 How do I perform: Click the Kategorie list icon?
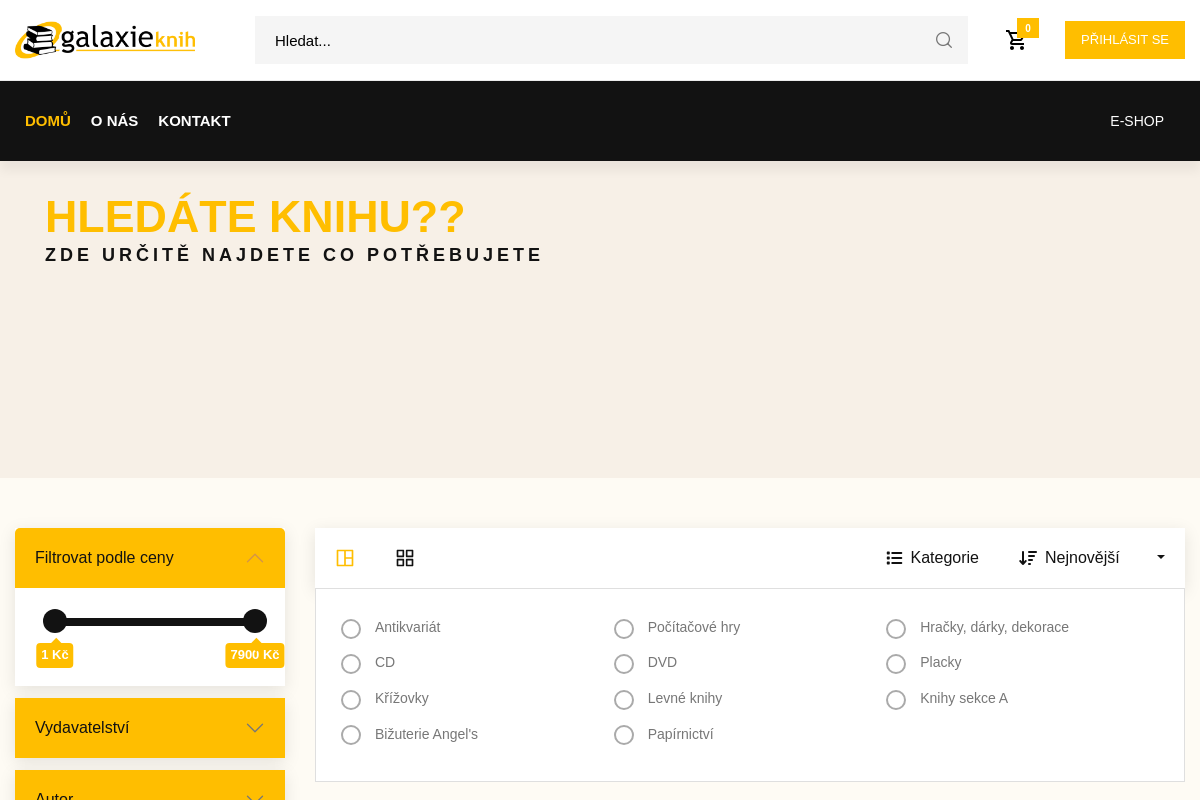click(x=895, y=558)
